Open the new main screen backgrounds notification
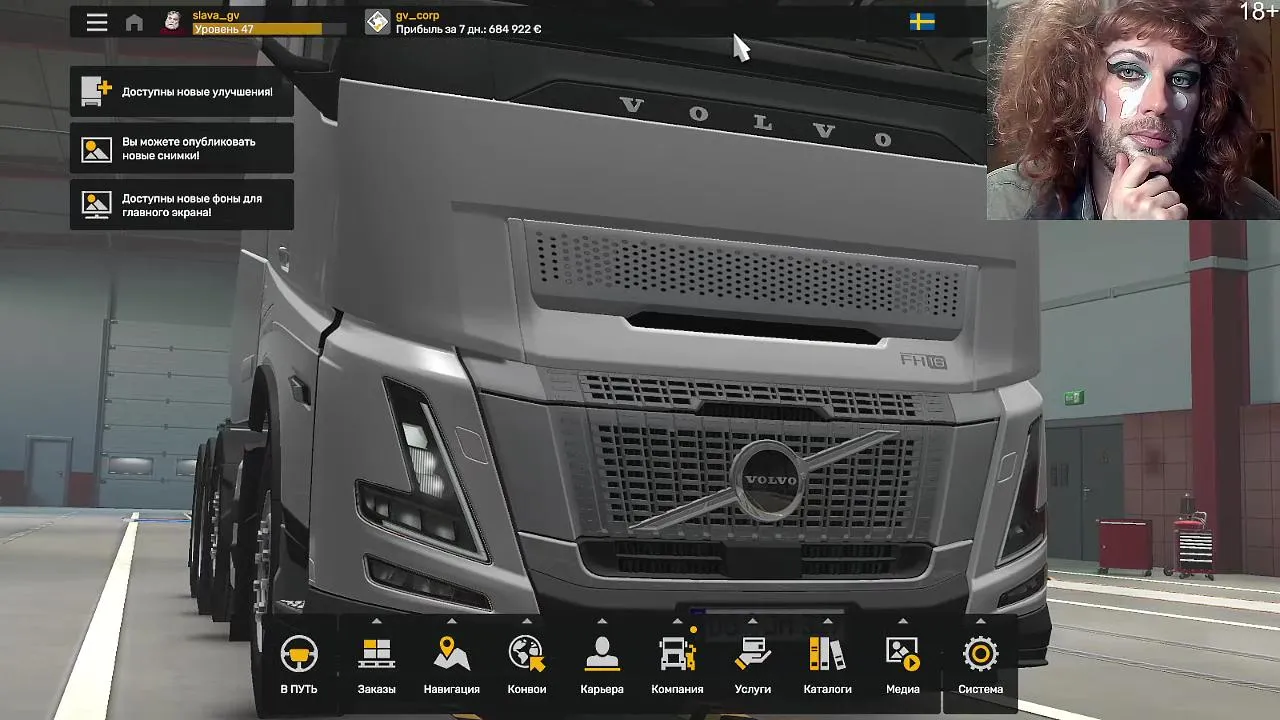 pos(182,205)
